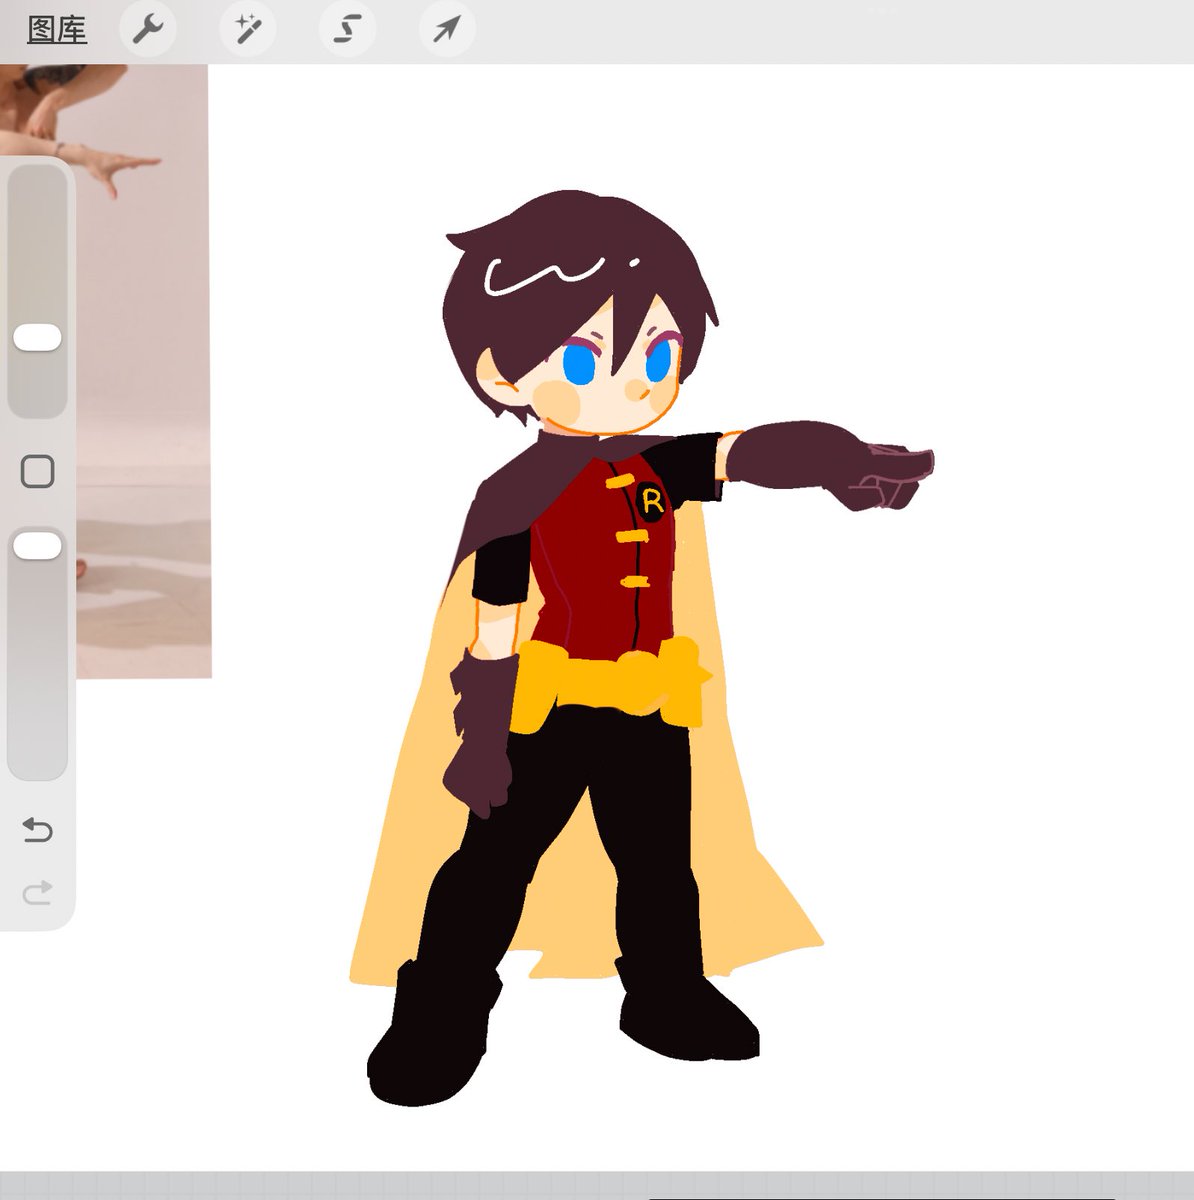Open the Adjustments magic wand menu

tap(247, 29)
